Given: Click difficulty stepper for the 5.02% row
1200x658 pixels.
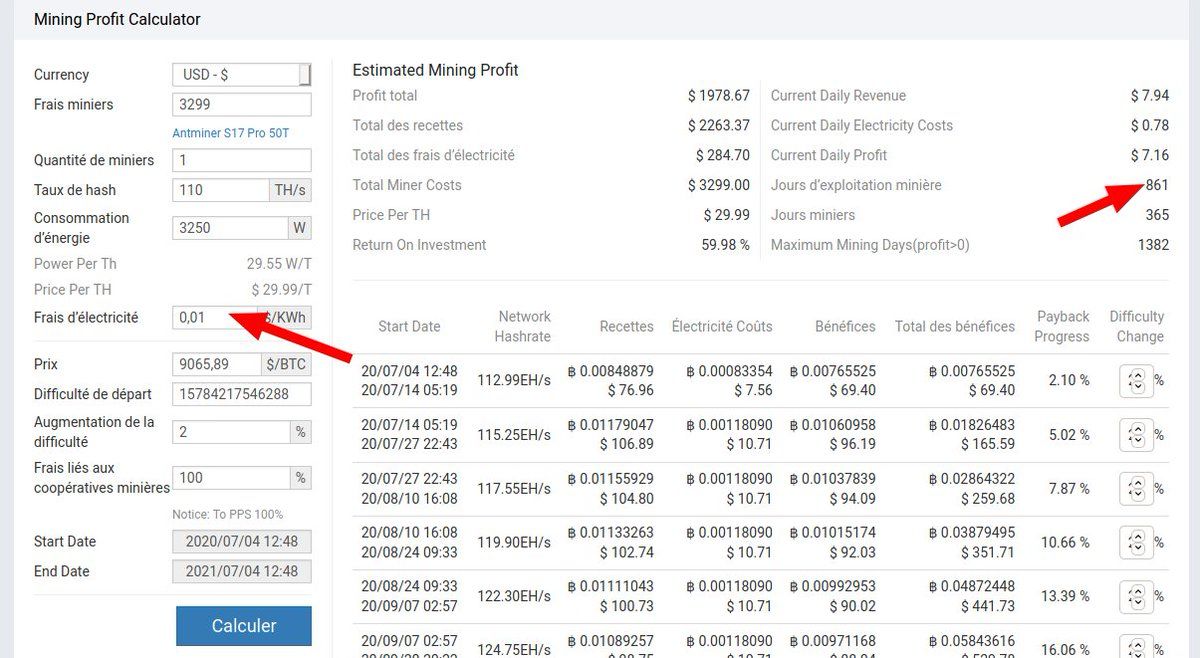Looking at the screenshot, I should click(x=1136, y=435).
